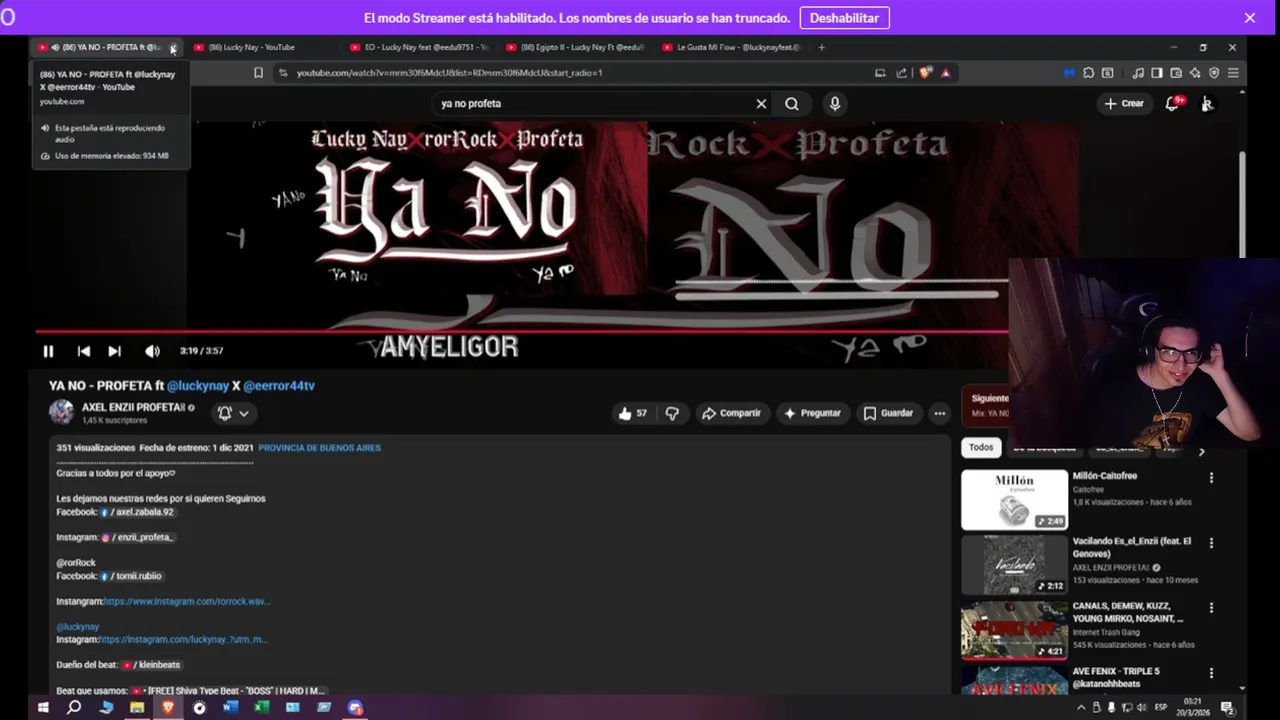Dislike the video with thumbs down

point(672,413)
